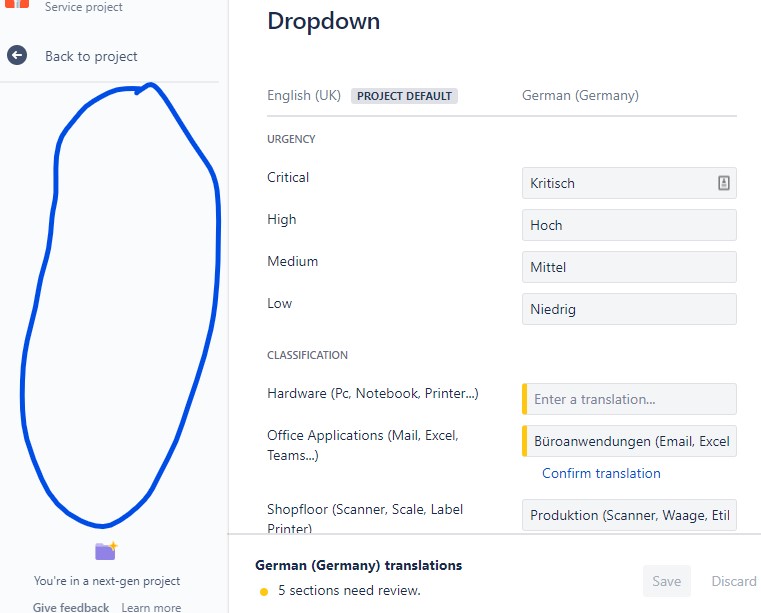Screen dimensions: 761x613
Task: Click the yellow review status dot
Action: tap(264, 592)
